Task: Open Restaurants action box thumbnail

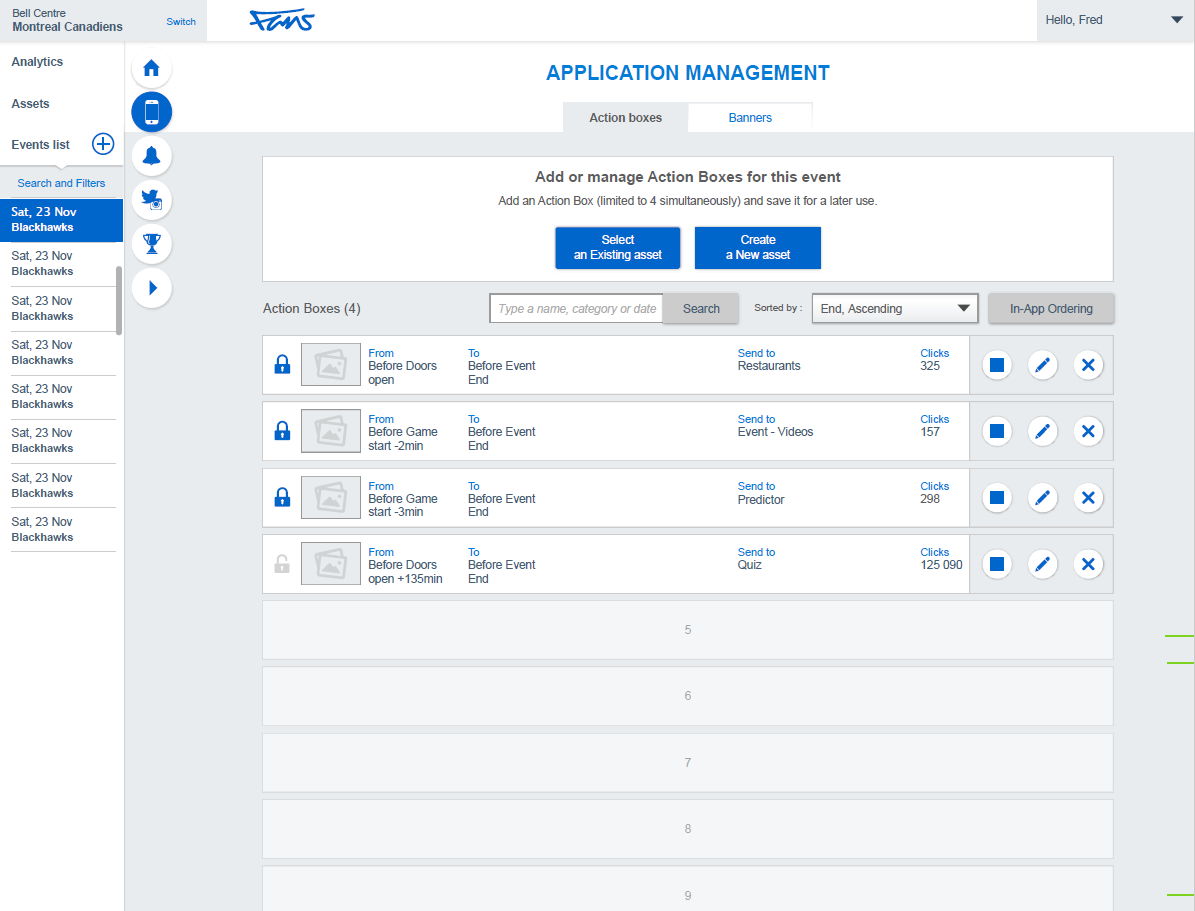Action: 331,364
